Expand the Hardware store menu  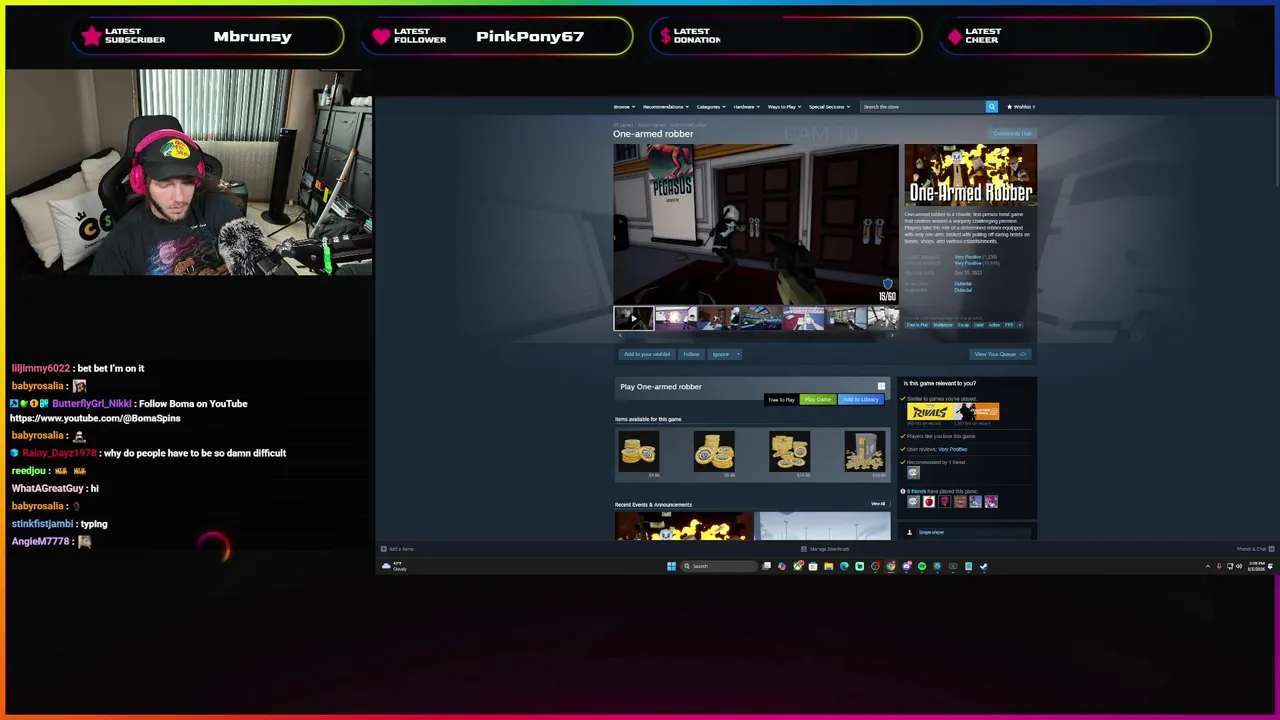[x=746, y=107]
